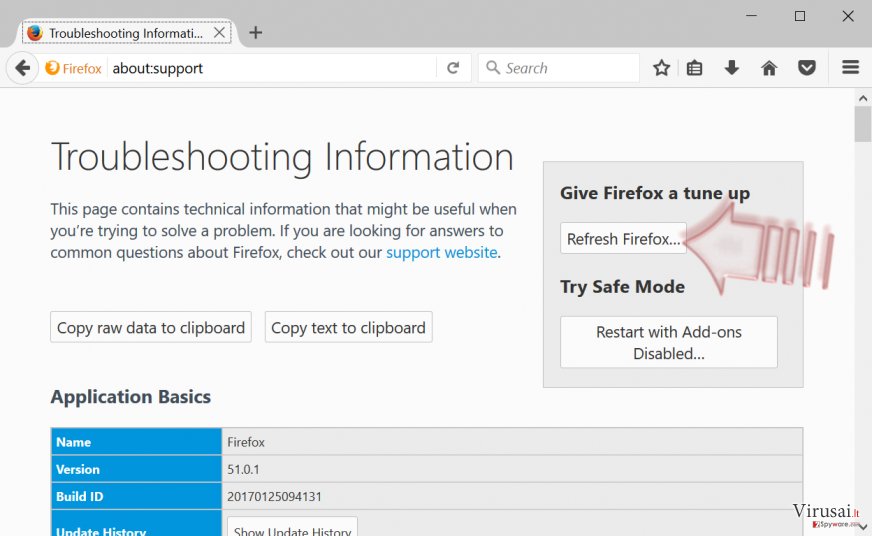This screenshot has width=872, height=536.
Task: Click the Try Safe Mode heading
Action: (x=622, y=286)
